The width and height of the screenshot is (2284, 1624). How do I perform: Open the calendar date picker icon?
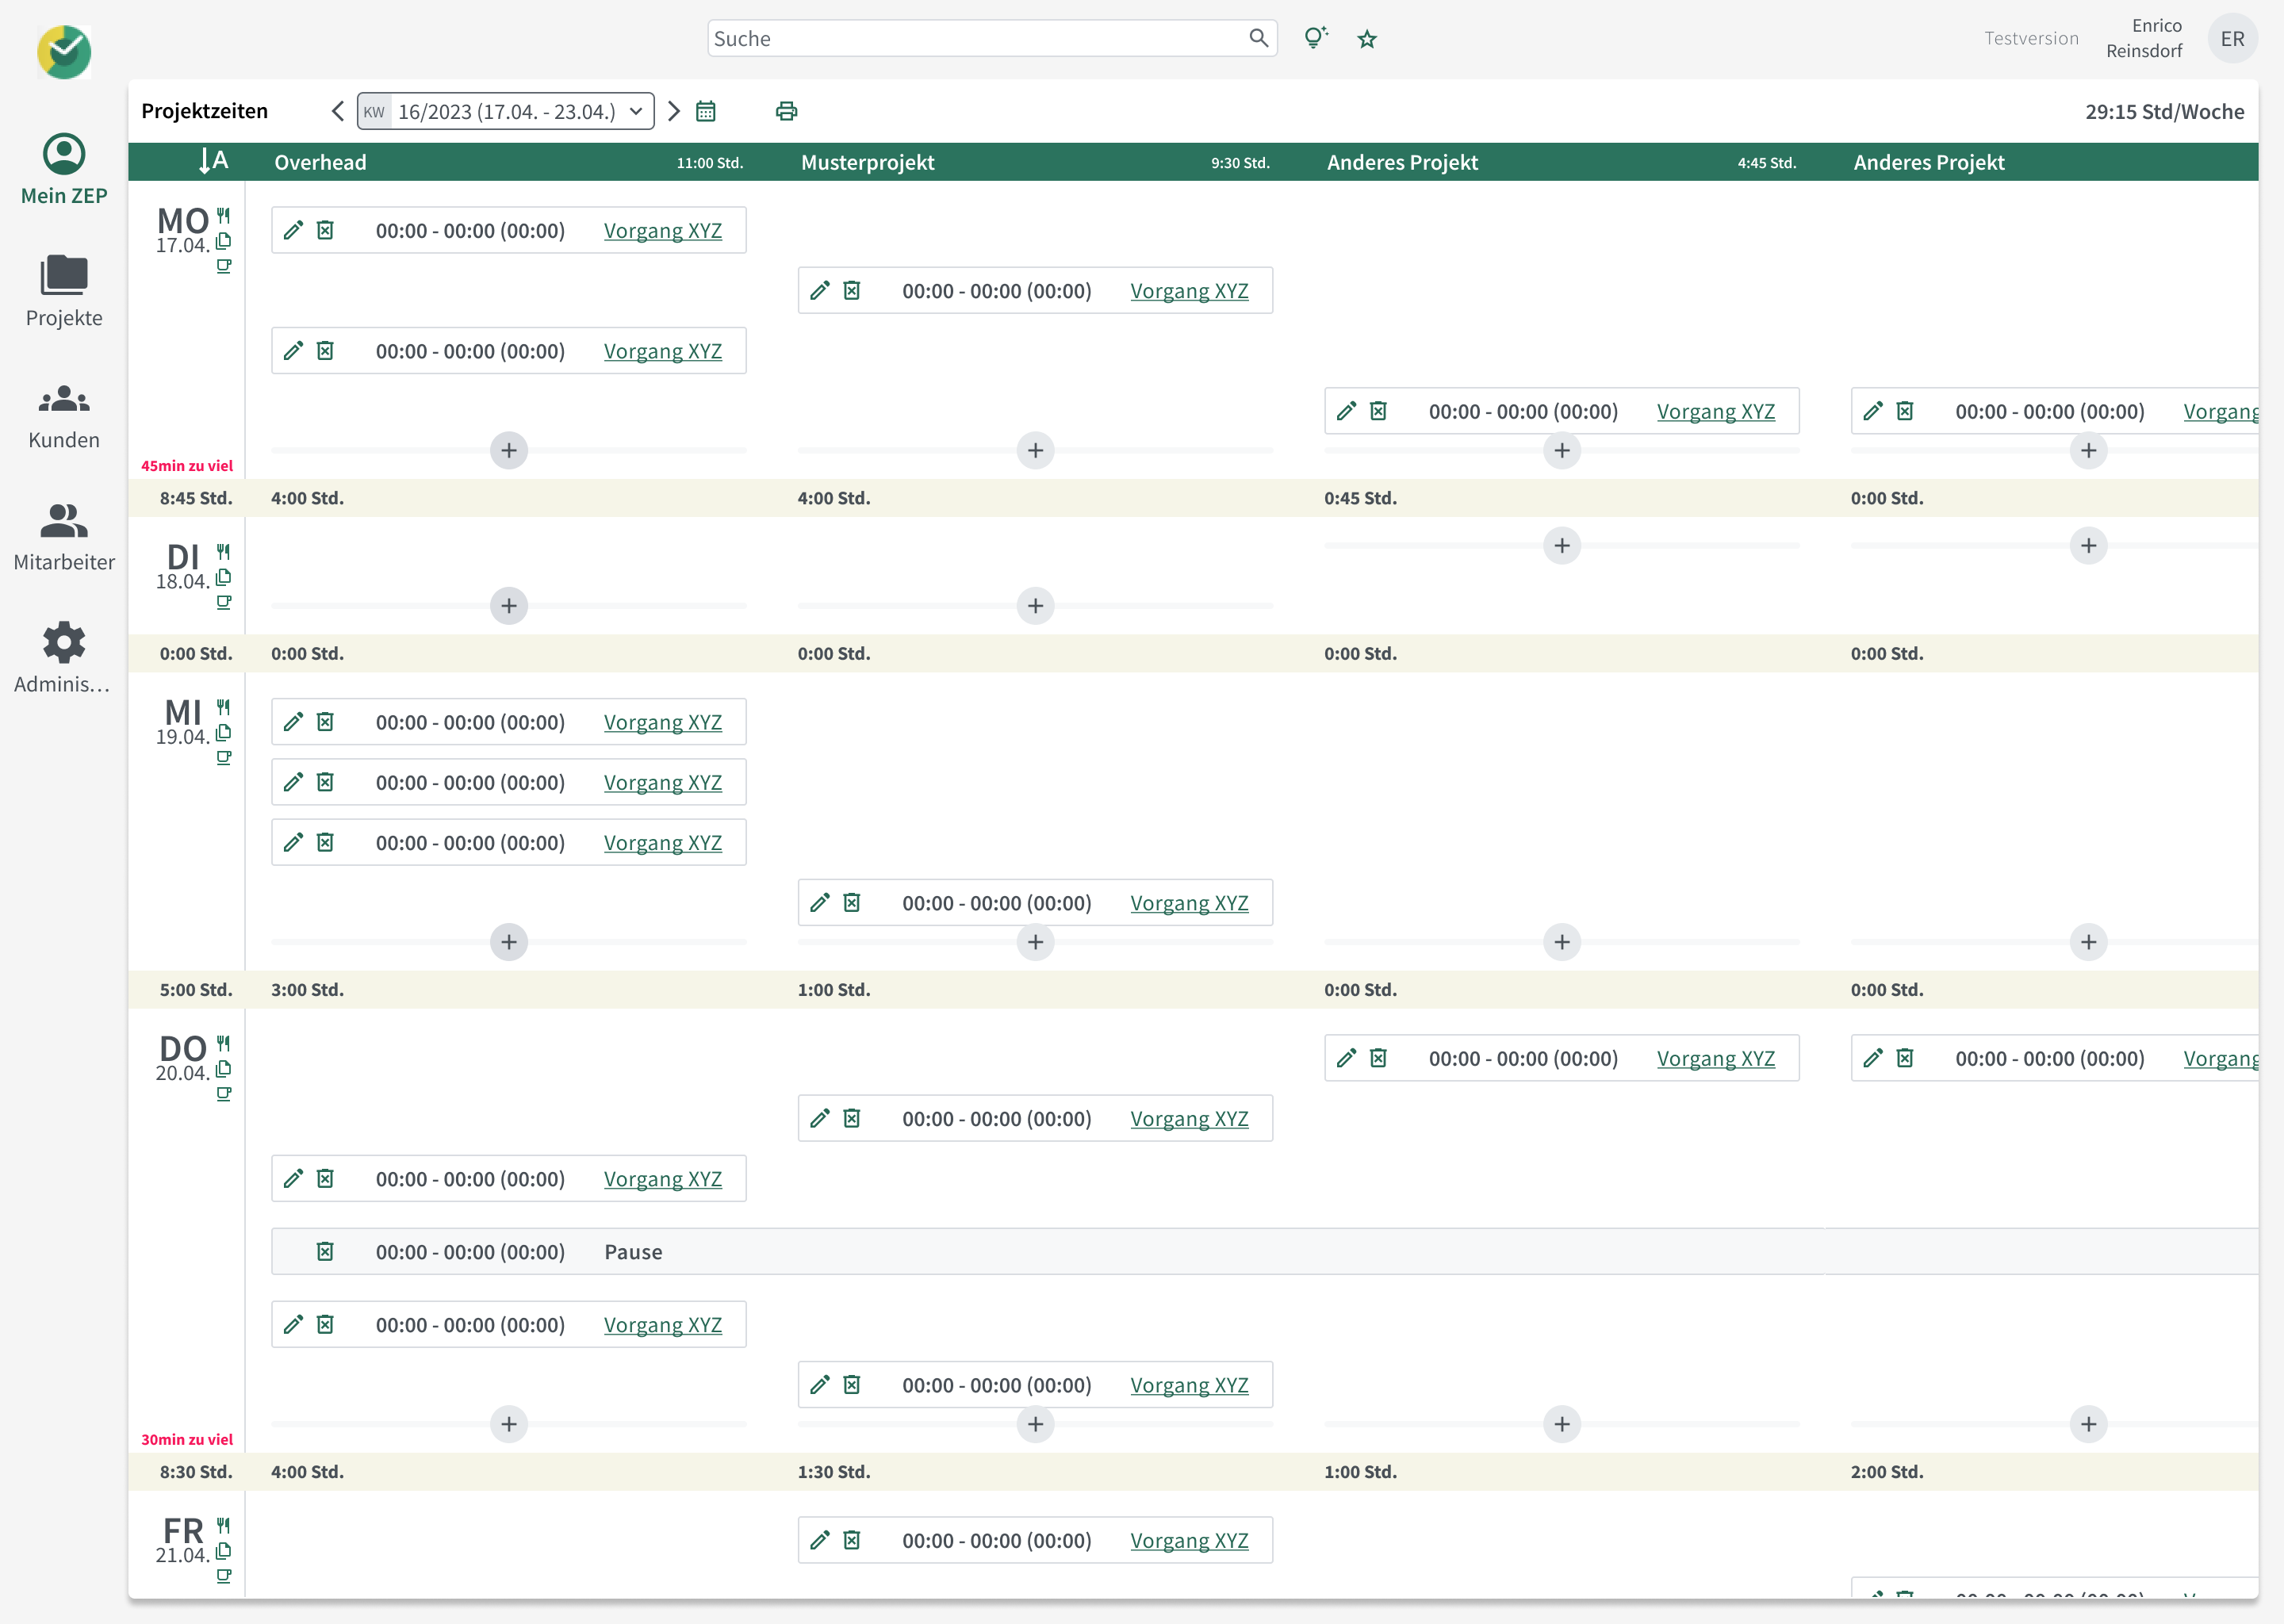tap(706, 111)
